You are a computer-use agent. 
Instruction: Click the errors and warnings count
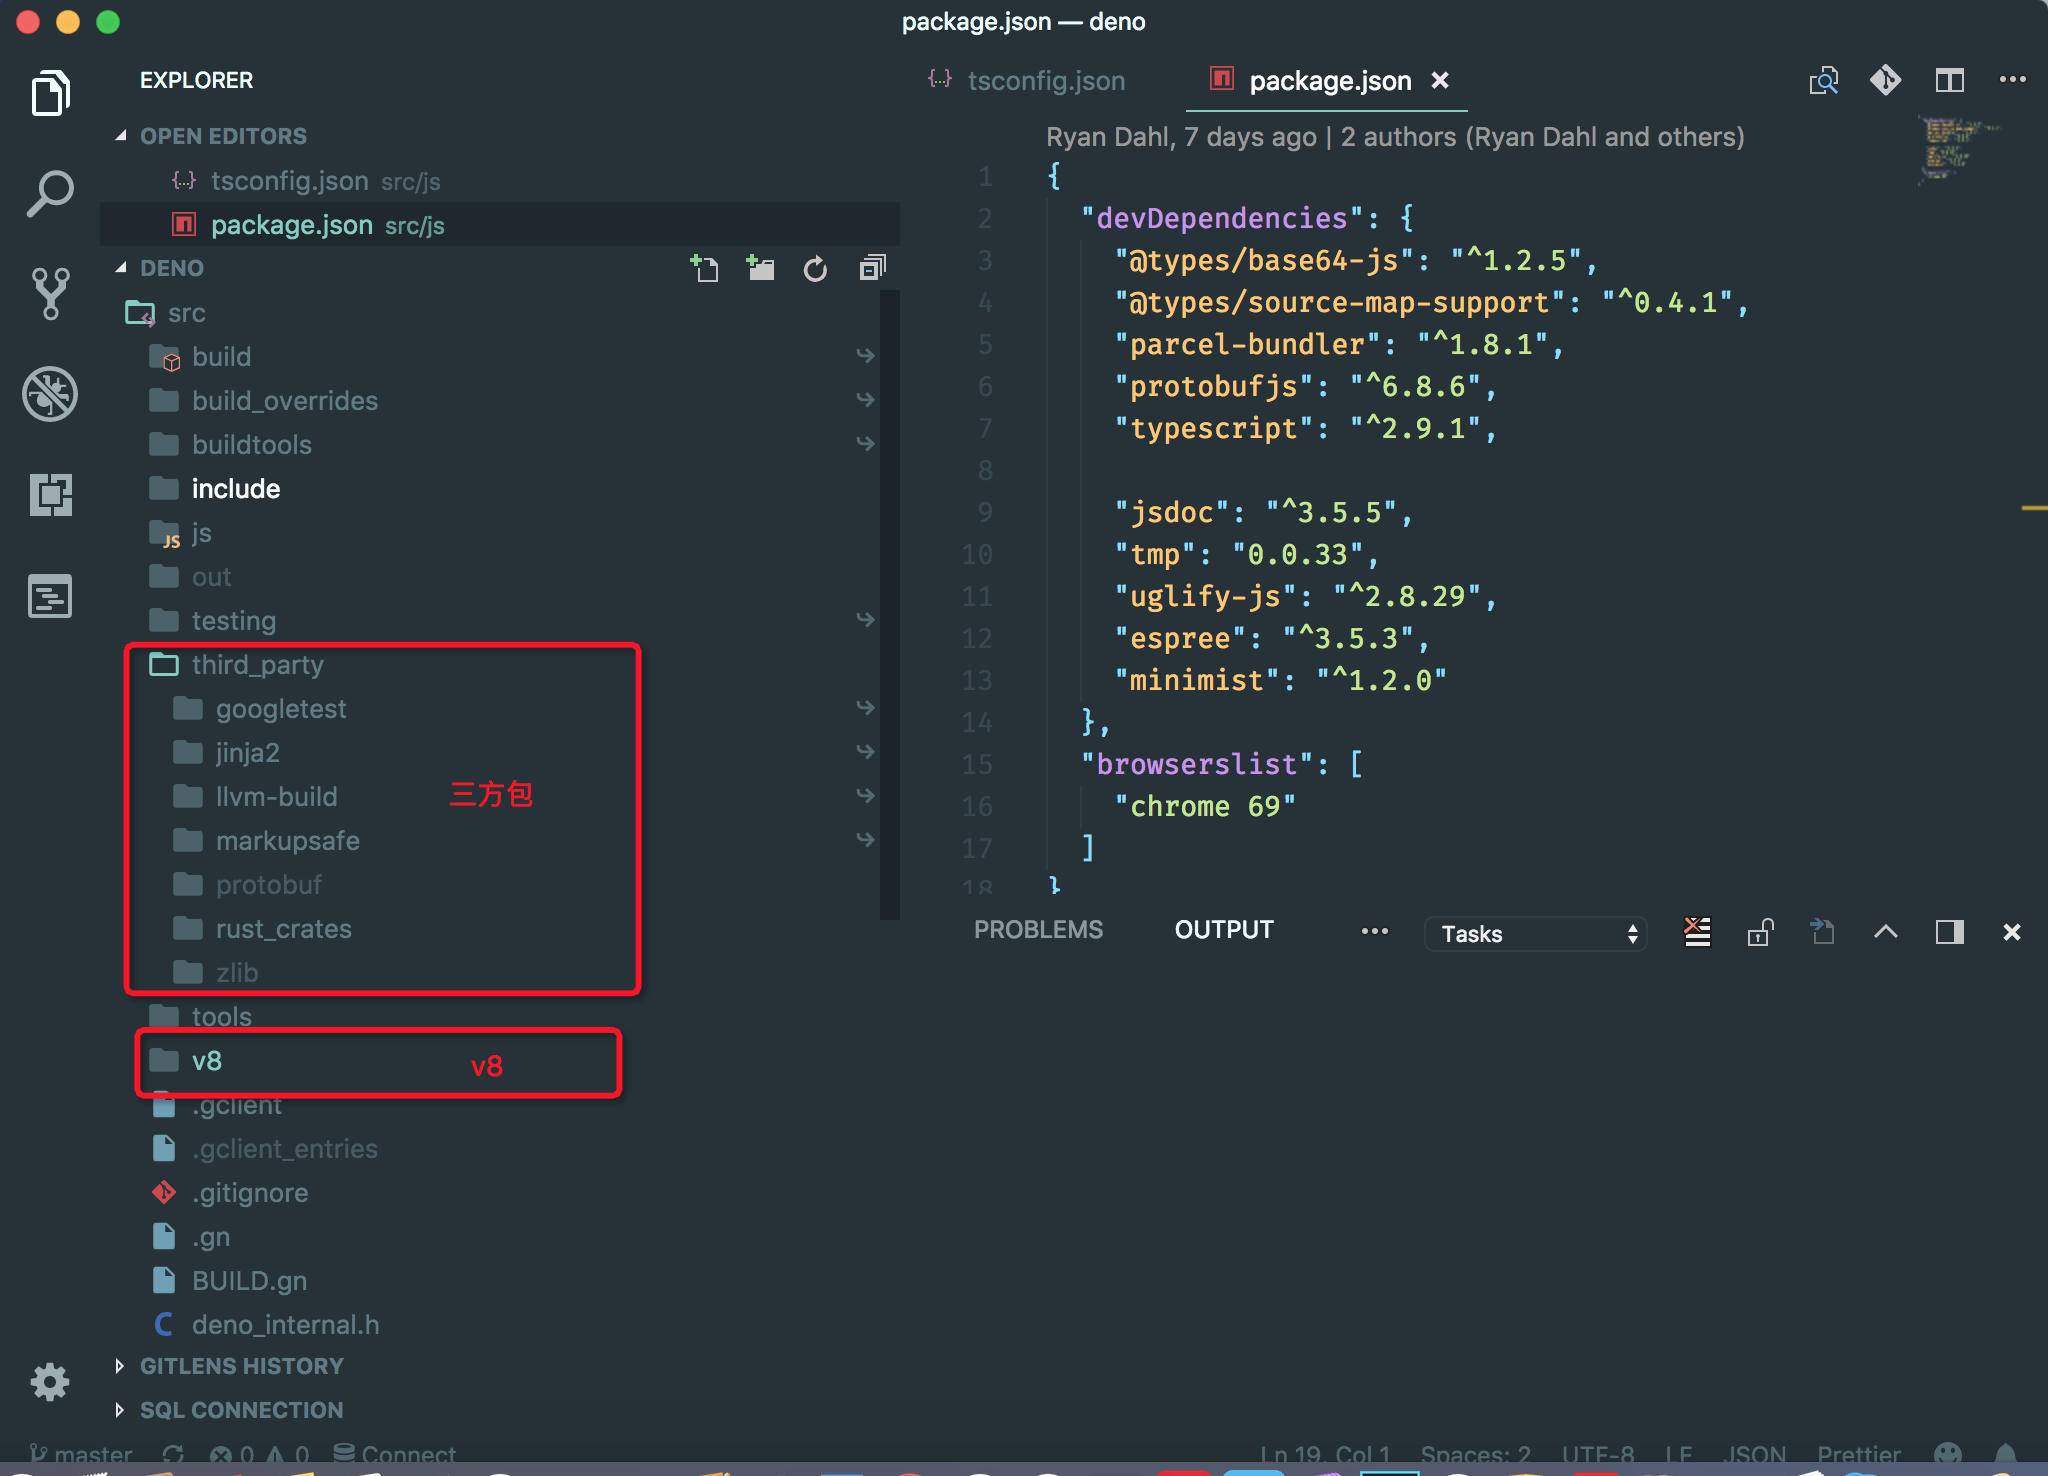point(260,1454)
